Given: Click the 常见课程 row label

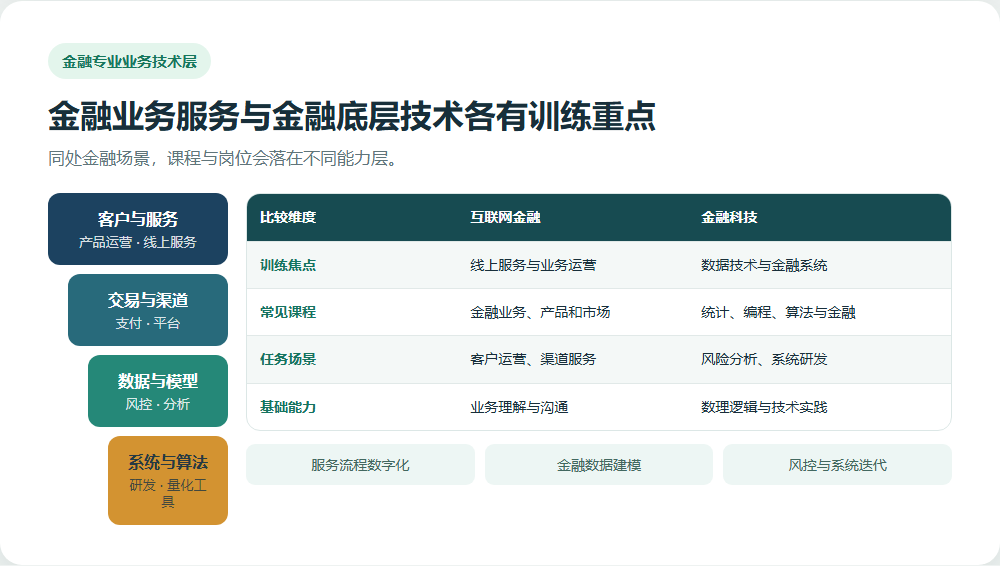Looking at the screenshot, I should 288,312.
